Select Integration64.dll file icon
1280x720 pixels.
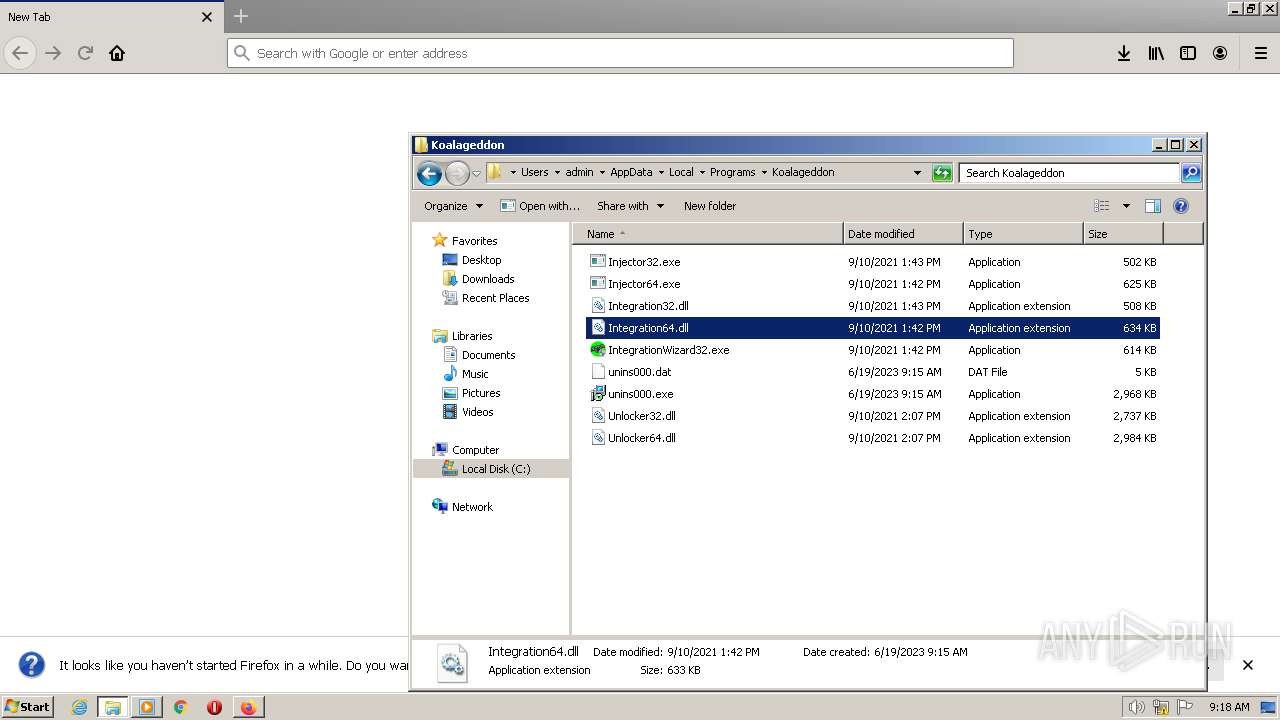click(x=598, y=328)
